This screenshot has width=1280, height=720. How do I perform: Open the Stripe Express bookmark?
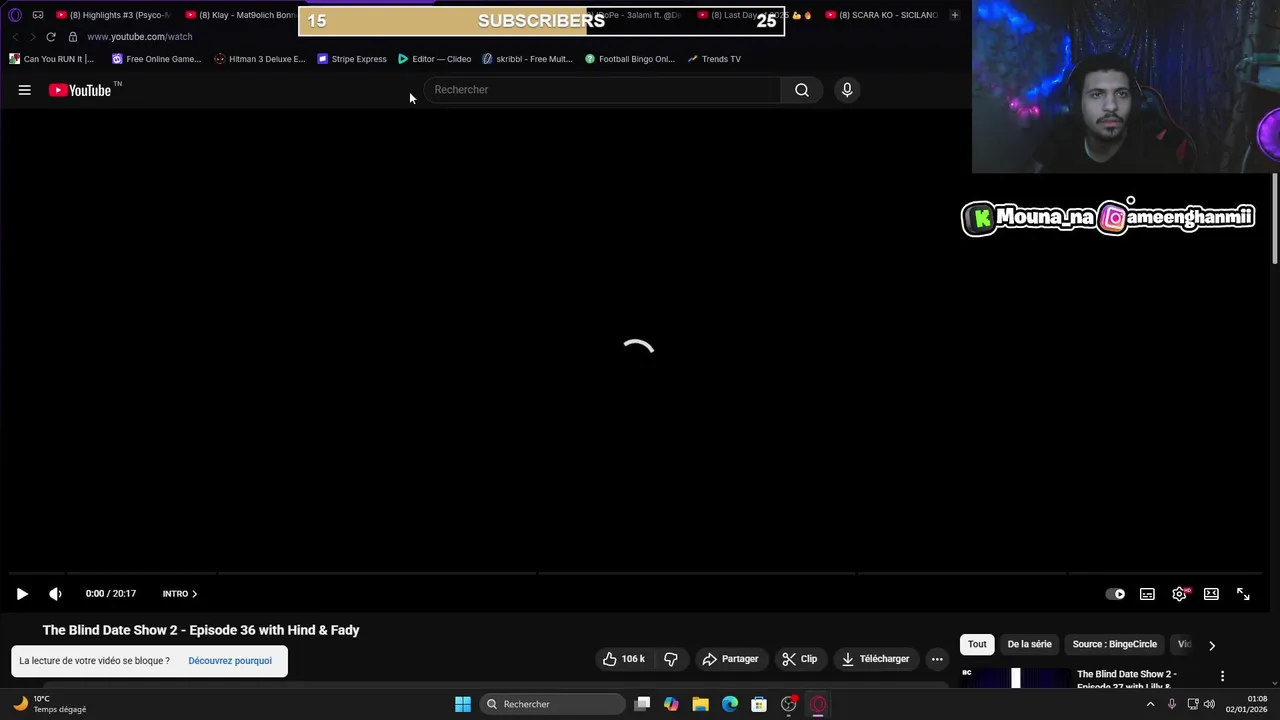pos(352,59)
